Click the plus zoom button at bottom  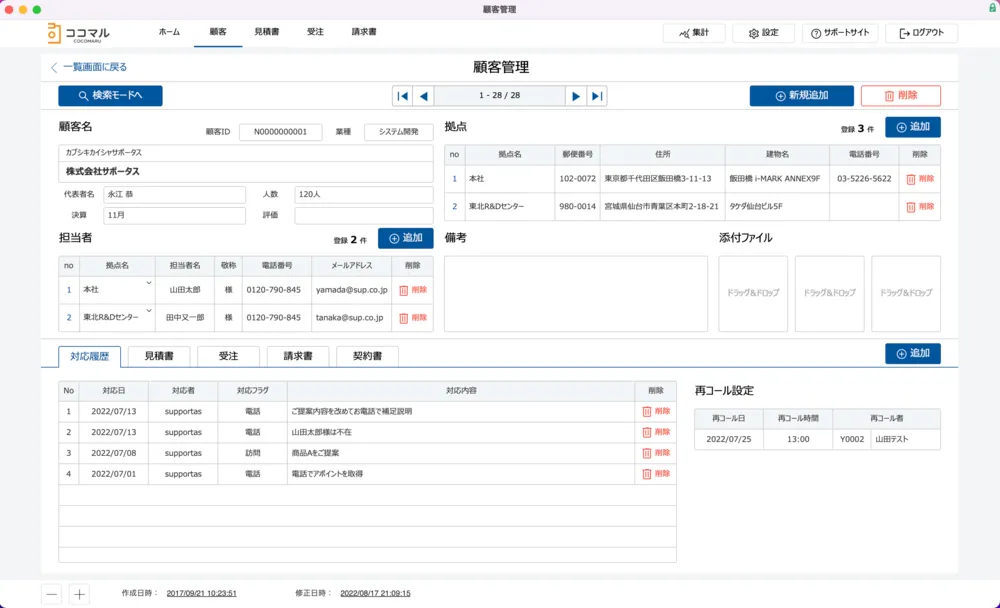pos(79,594)
